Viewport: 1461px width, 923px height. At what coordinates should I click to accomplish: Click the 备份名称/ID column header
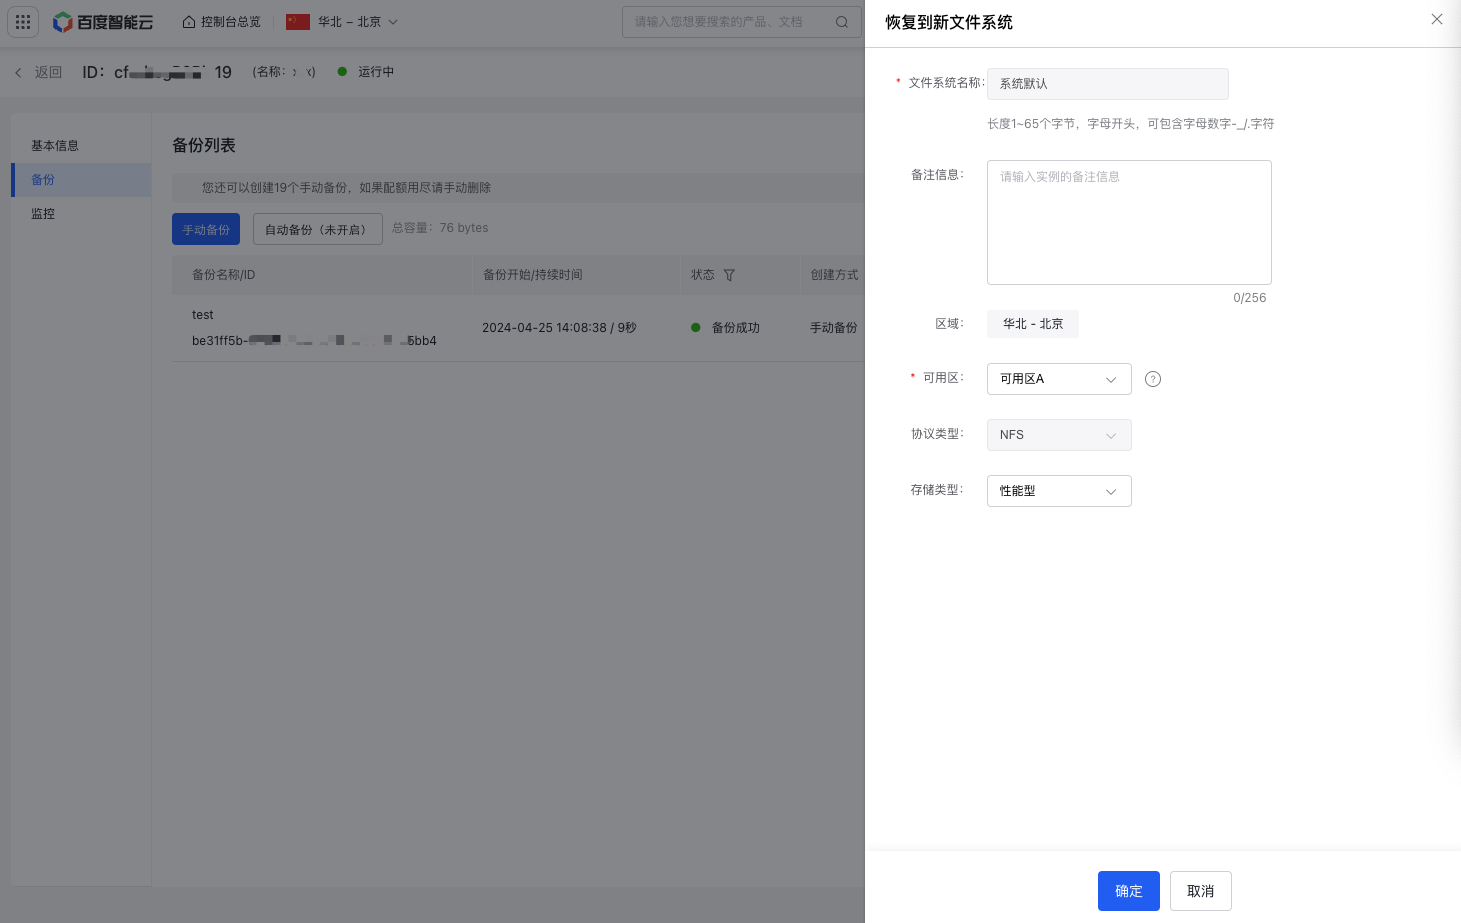click(x=223, y=275)
